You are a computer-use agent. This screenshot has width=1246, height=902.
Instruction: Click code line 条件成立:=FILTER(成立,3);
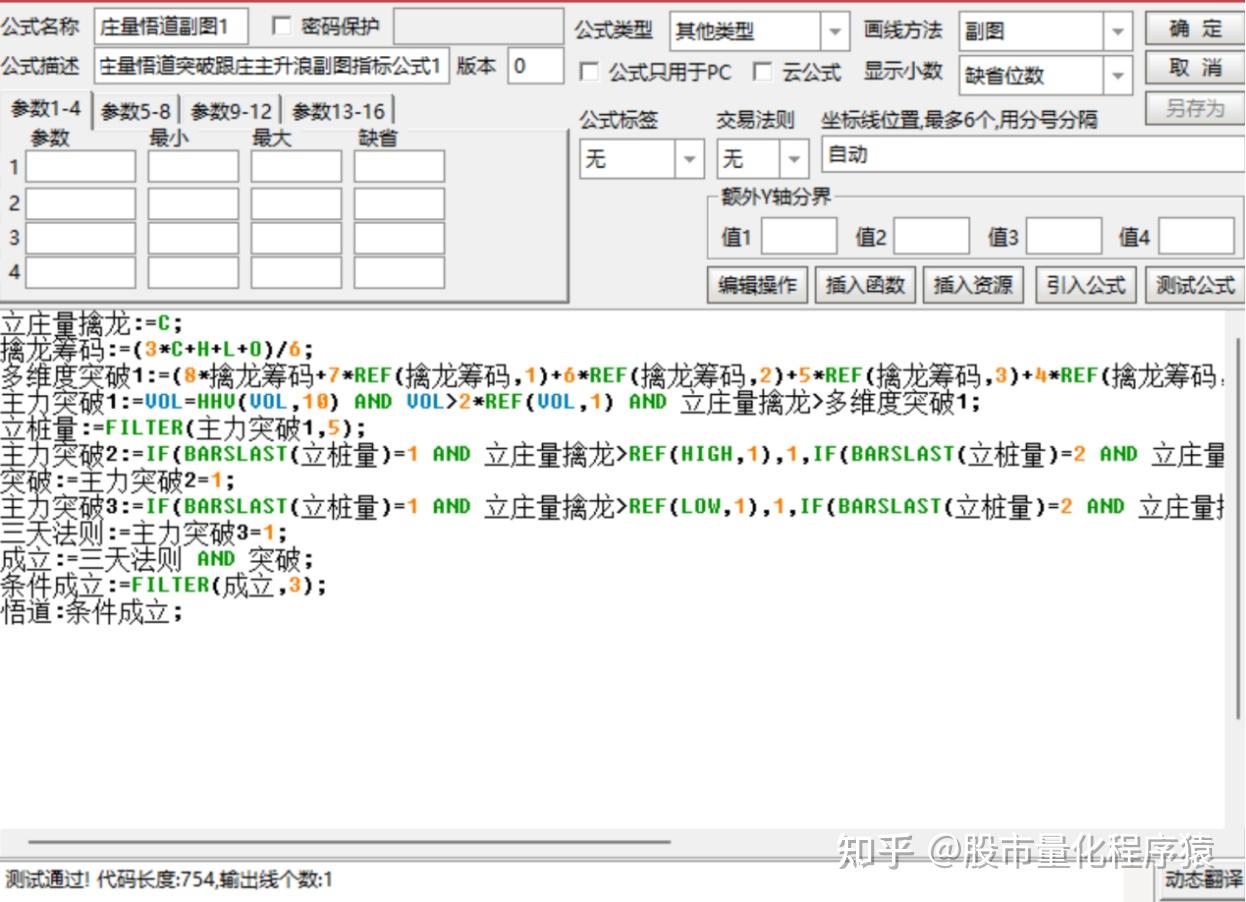164,584
